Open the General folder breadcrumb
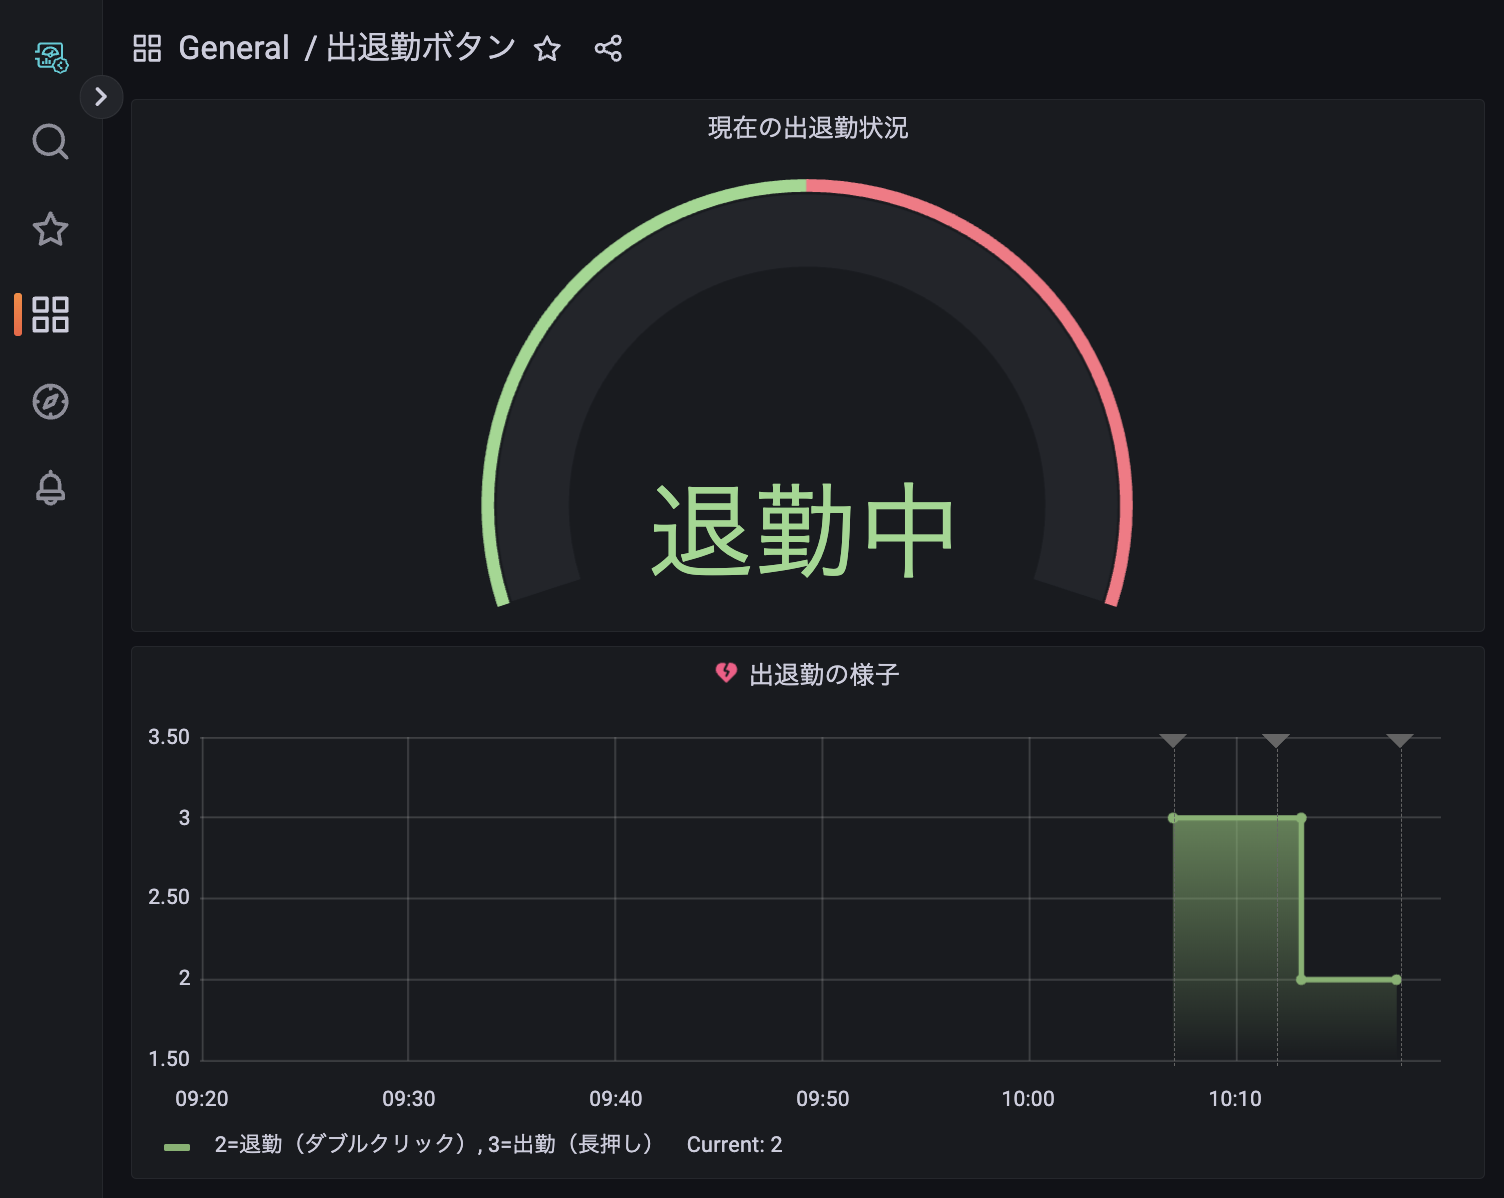This screenshot has height=1198, width=1504. coord(234,48)
